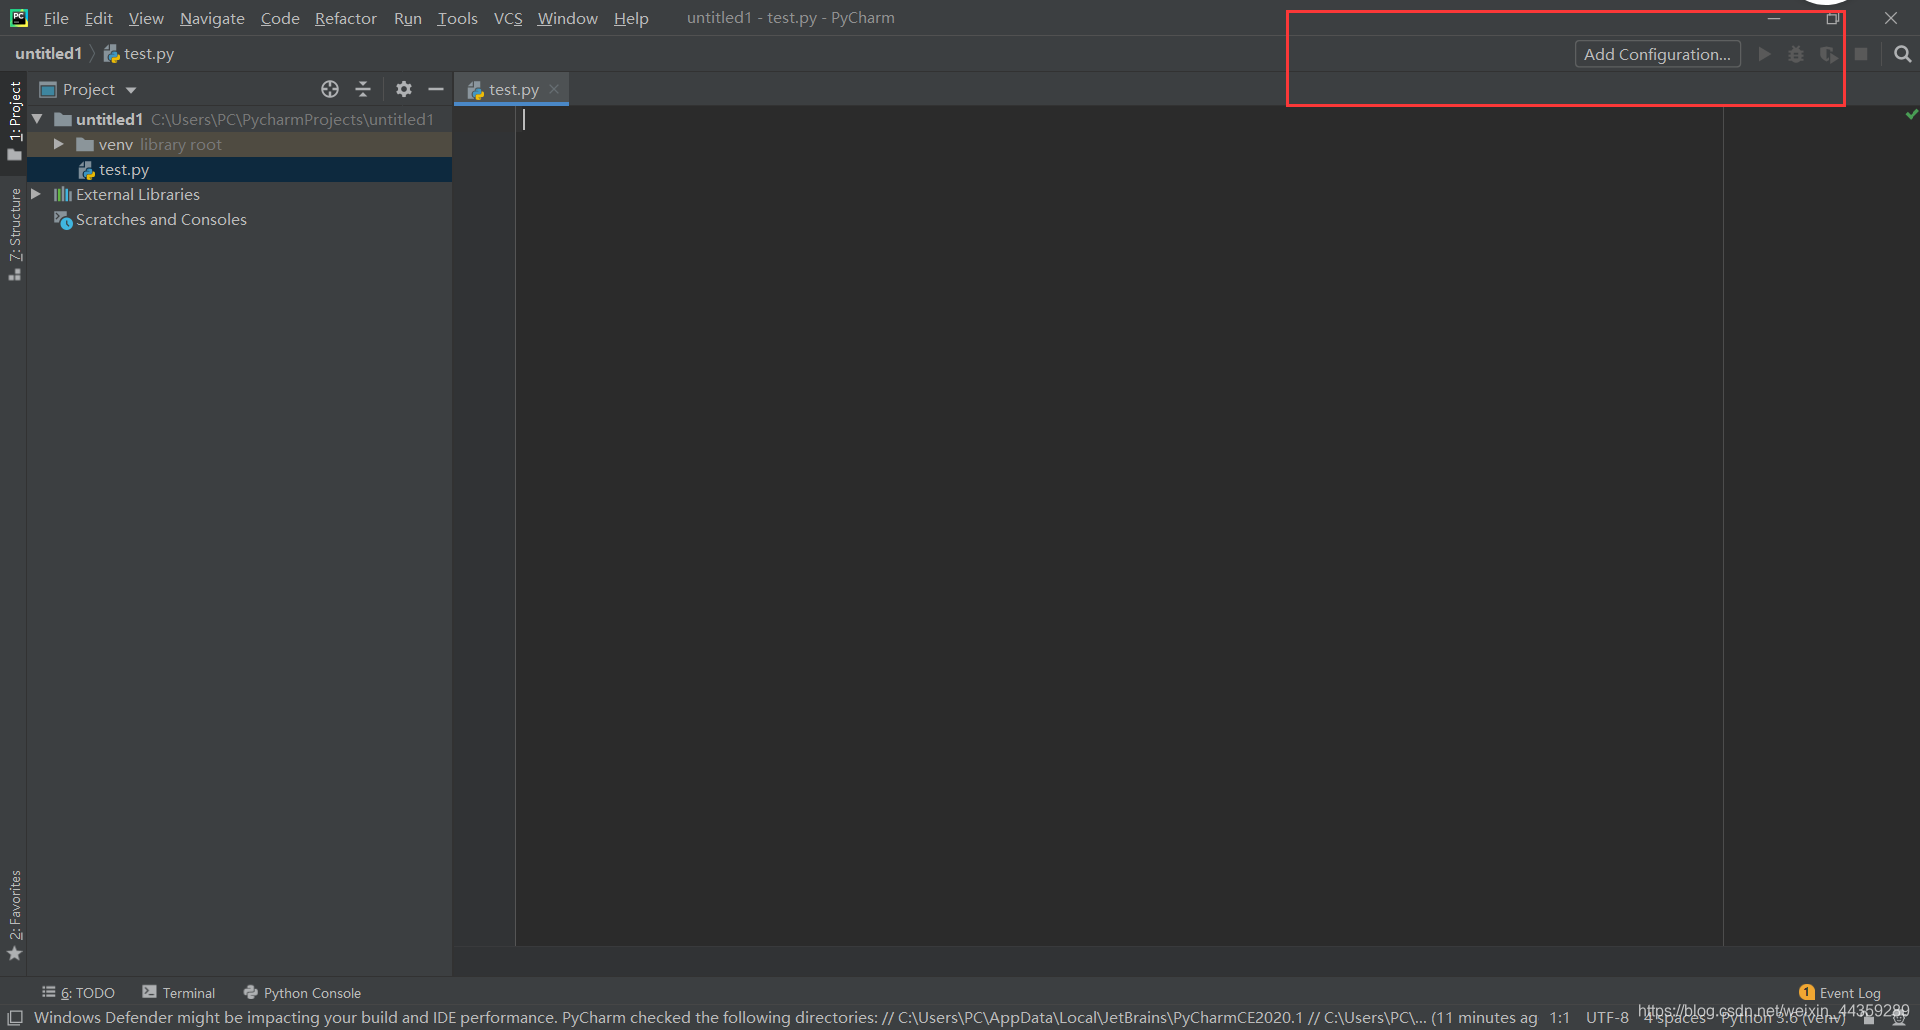Image resolution: width=1920 pixels, height=1030 pixels.
Task: Open the Terminal tool window
Action: (179, 993)
